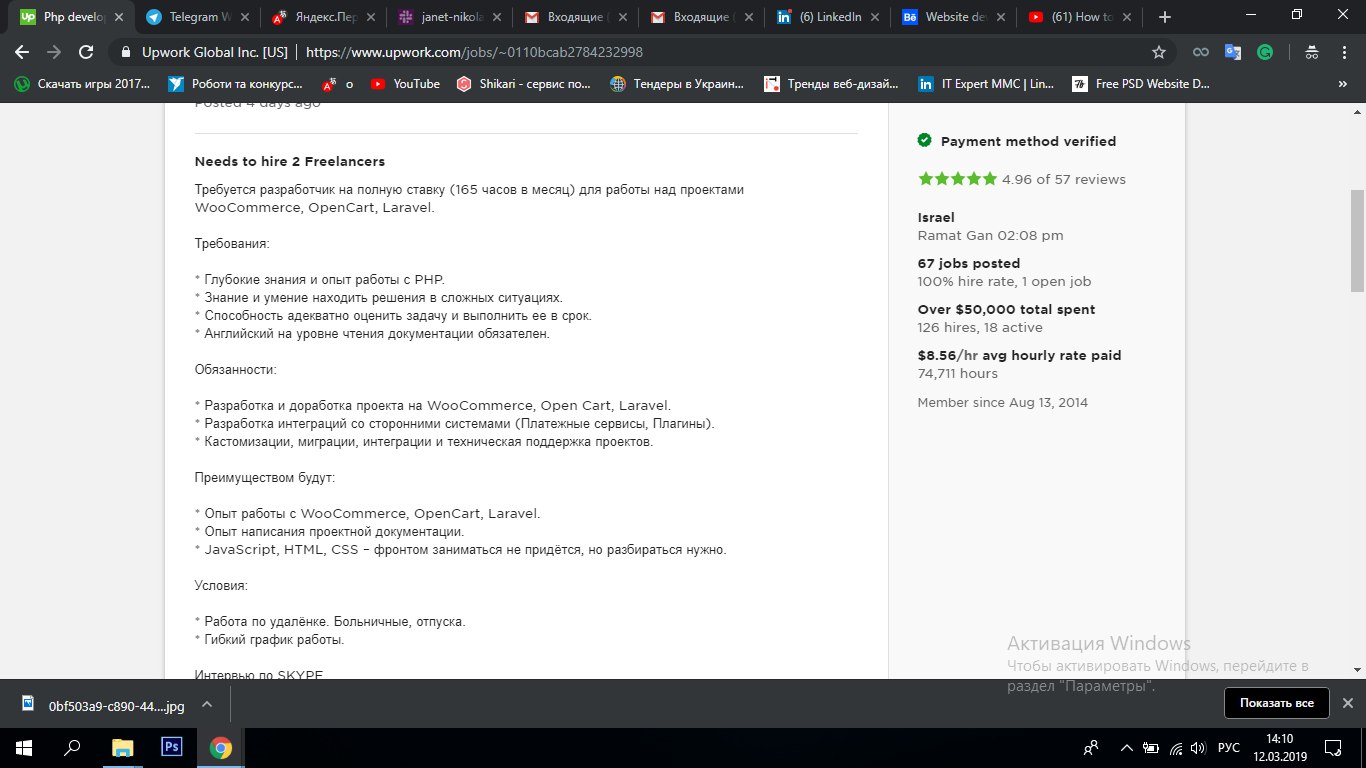
Task: Open the incognito-style extension icon
Action: [1312, 52]
